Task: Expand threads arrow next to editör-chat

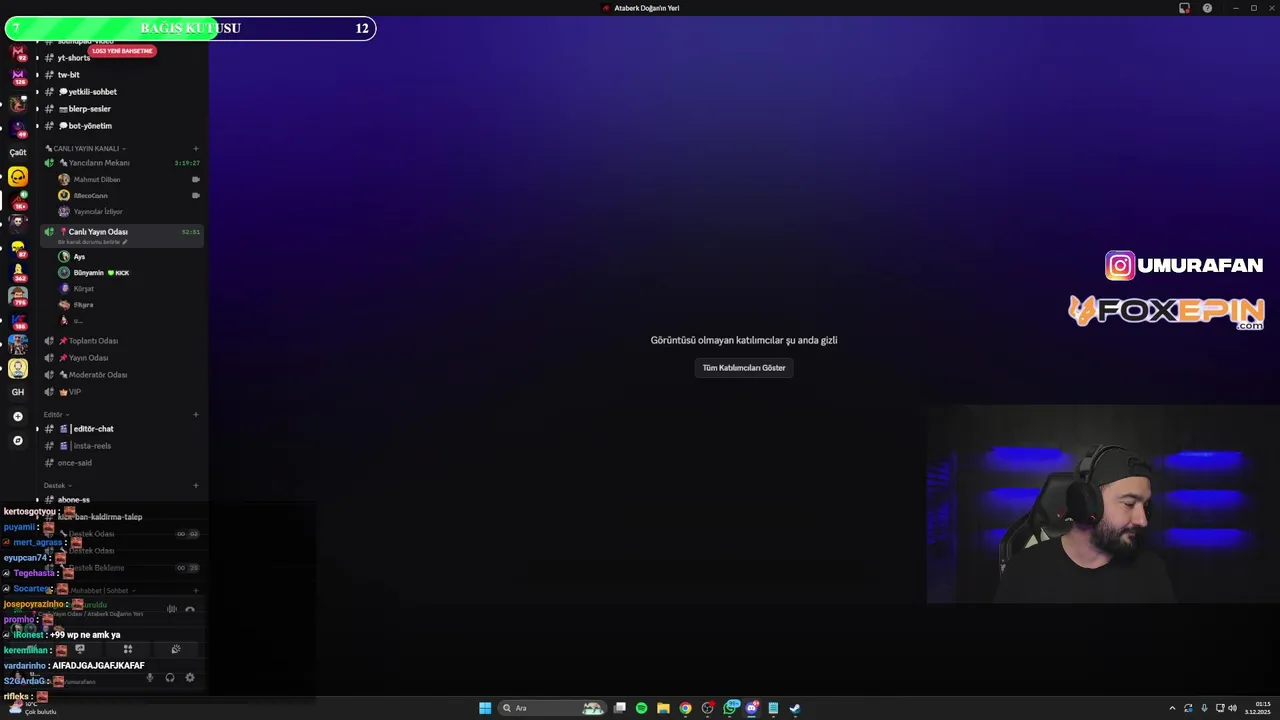Action: (37, 429)
